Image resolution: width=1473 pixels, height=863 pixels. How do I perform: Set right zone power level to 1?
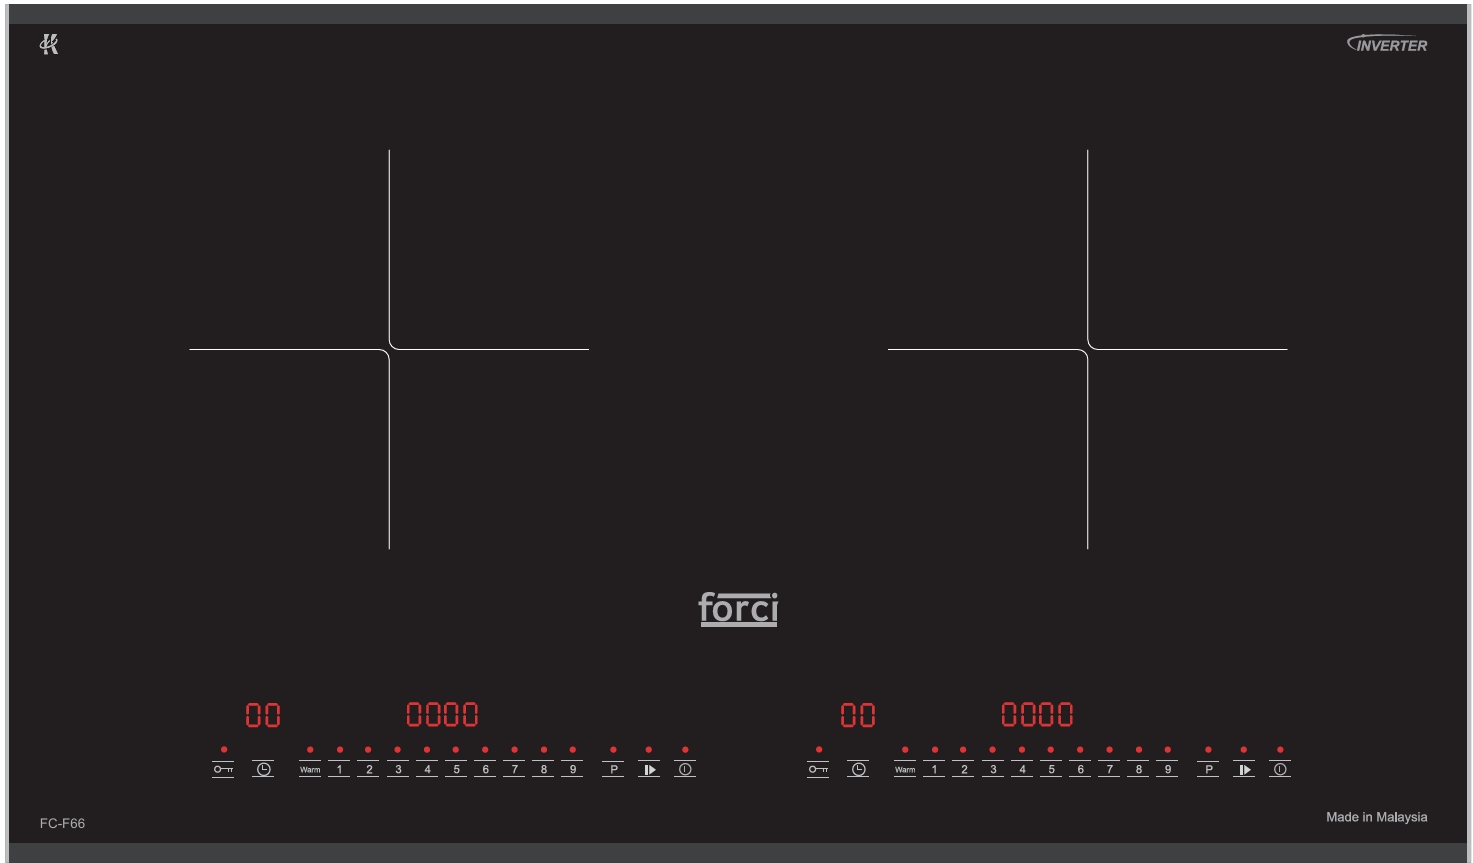coord(934,769)
